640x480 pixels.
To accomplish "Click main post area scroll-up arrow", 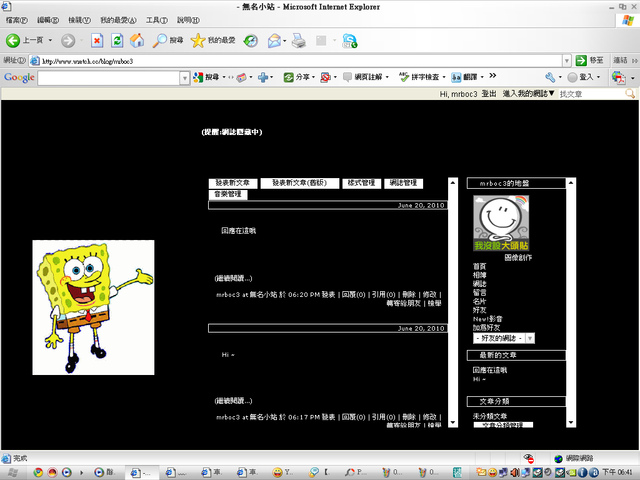I will 453,183.
